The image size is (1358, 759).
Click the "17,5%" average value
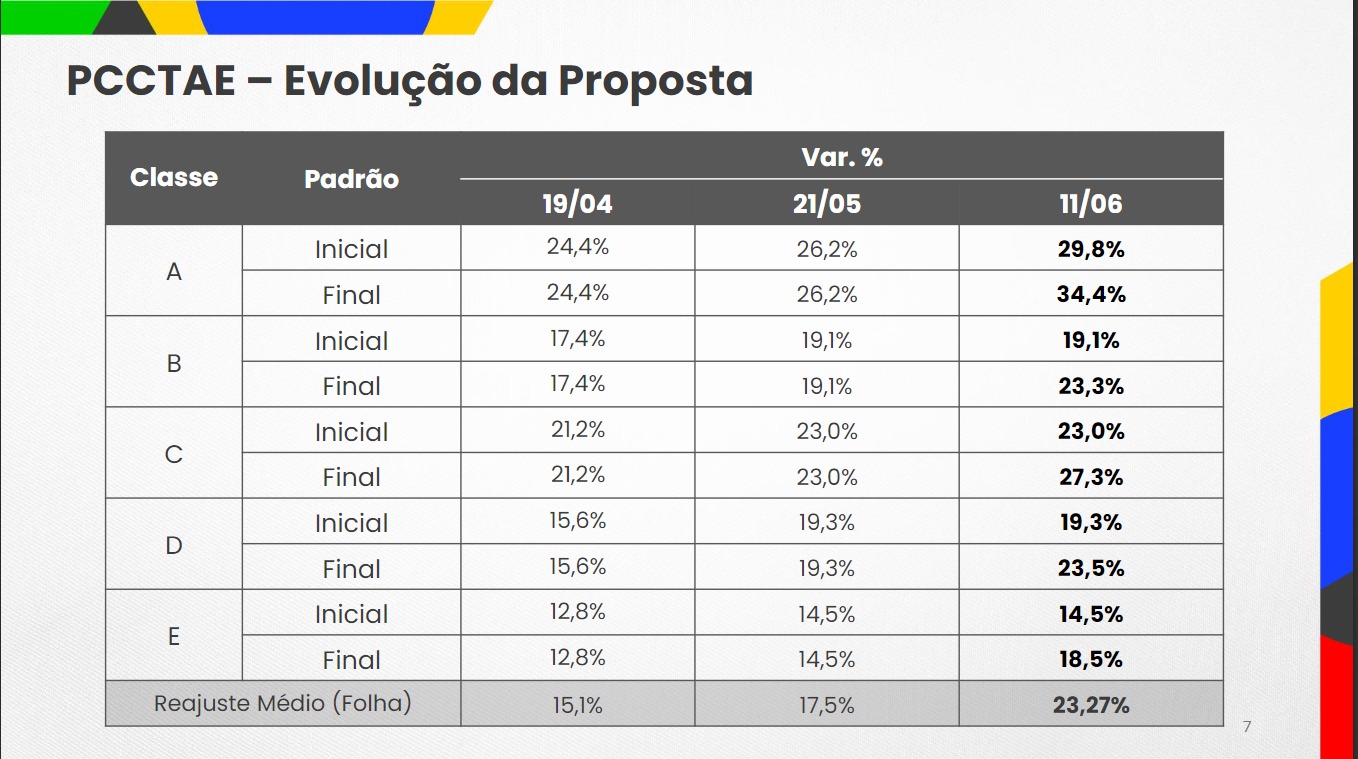click(x=826, y=705)
